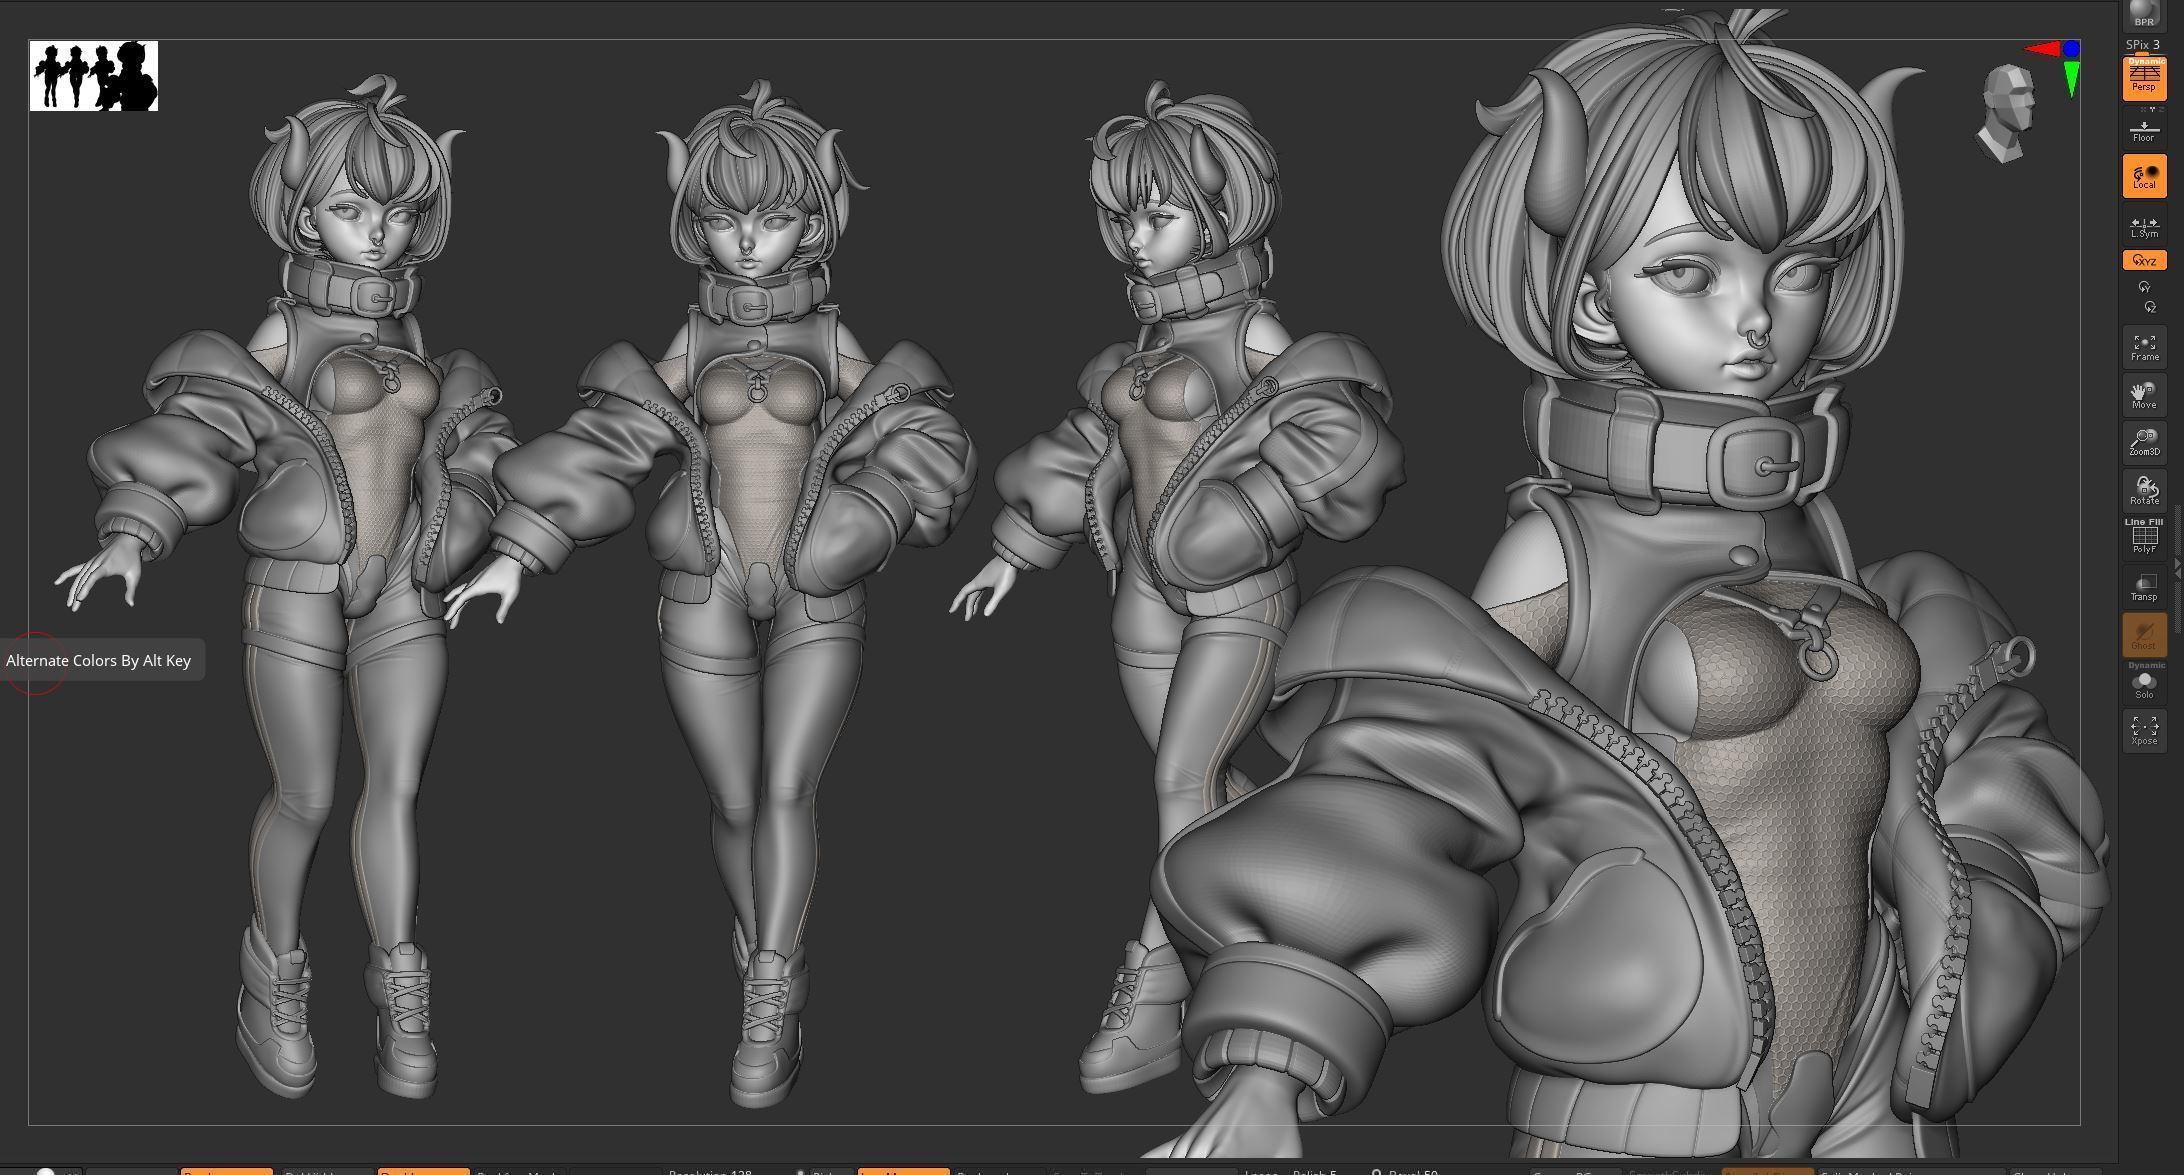Select Z axis rotation mode
This screenshot has width=2184, height=1175.
click(x=2149, y=307)
